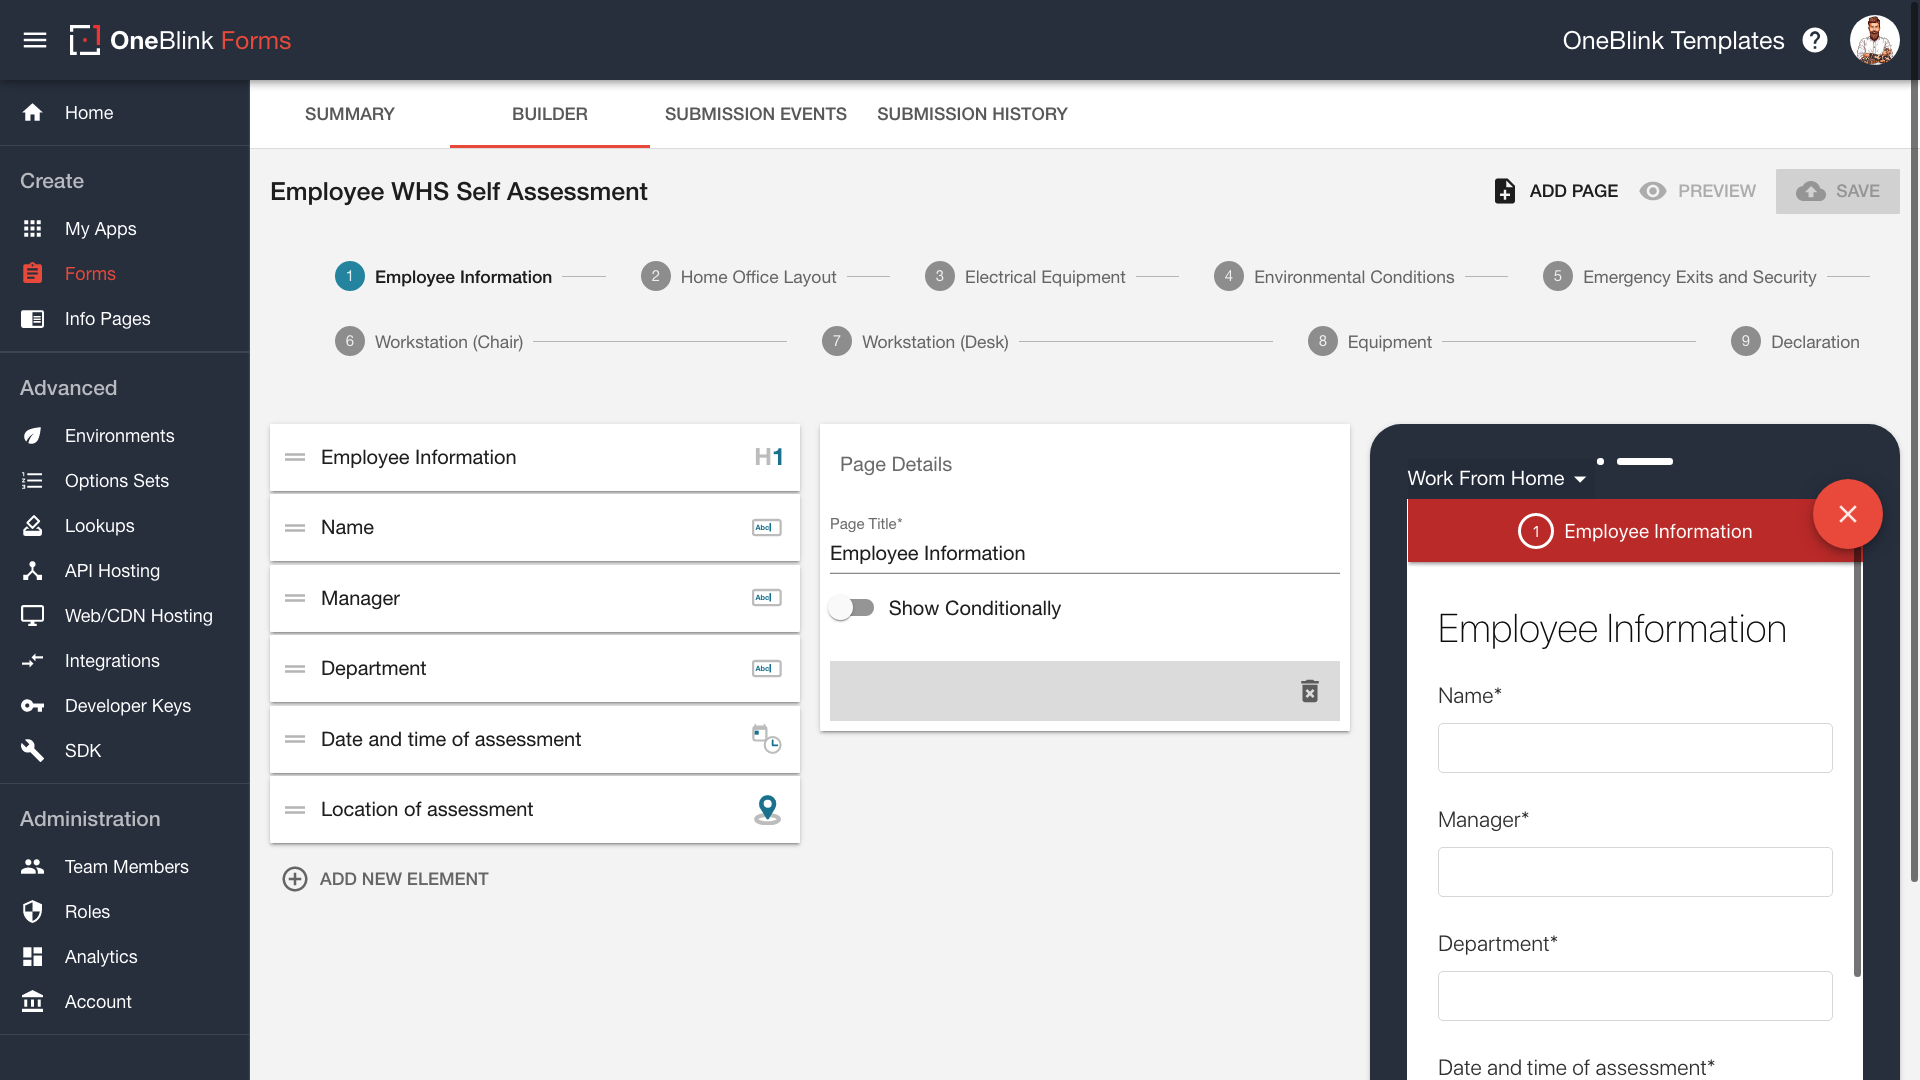The image size is (1920, 1080).
Task: Select step 2 Home Office Layout
Action: [740, 277]
